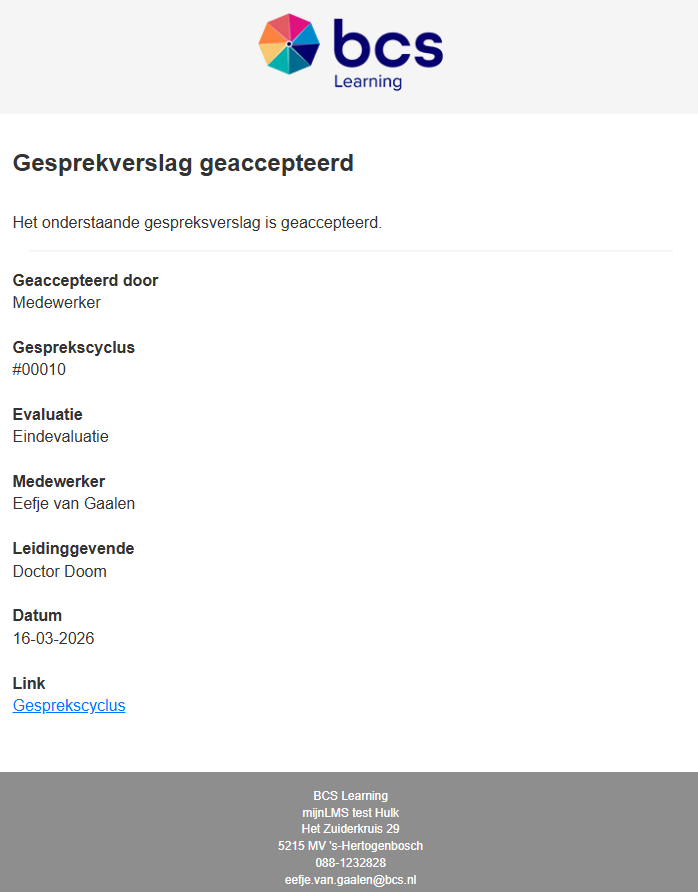Click the 'Link' label above the hyperlink
Screen dimensions: 698x892
pyautogui.click(x=28, y=684)
